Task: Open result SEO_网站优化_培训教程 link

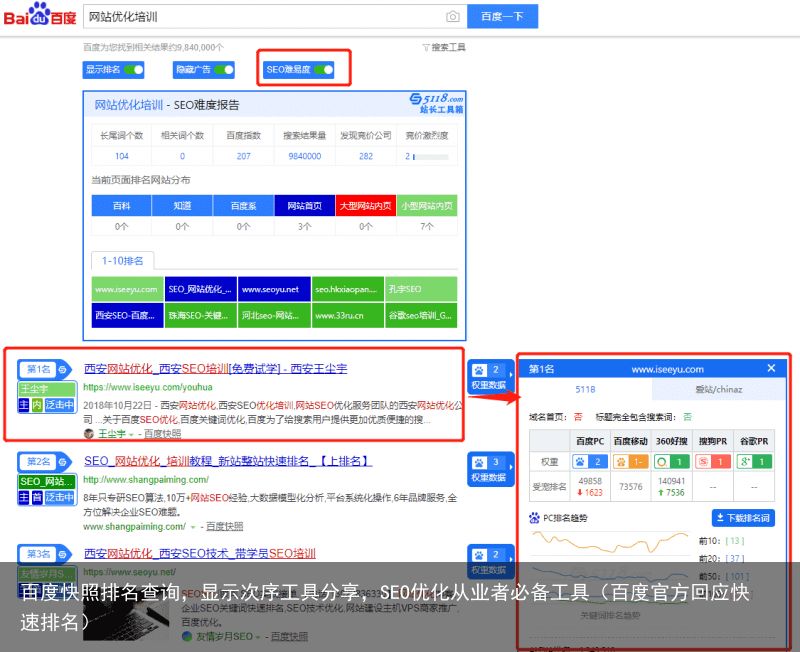Action: point(228,461)
